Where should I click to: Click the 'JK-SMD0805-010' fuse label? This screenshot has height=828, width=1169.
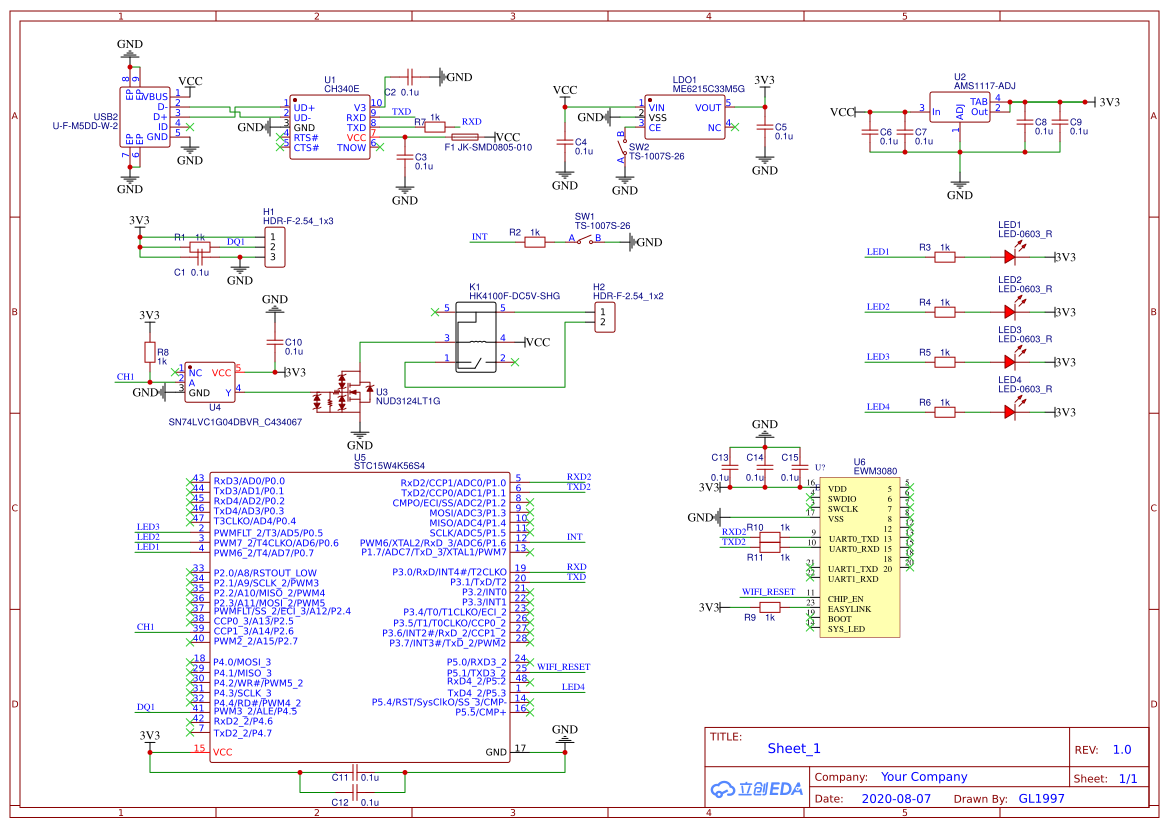[494, 148]
